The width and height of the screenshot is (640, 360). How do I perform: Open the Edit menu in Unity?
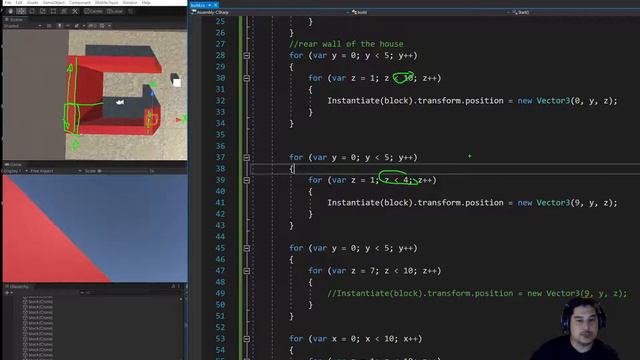click(19, 2)
